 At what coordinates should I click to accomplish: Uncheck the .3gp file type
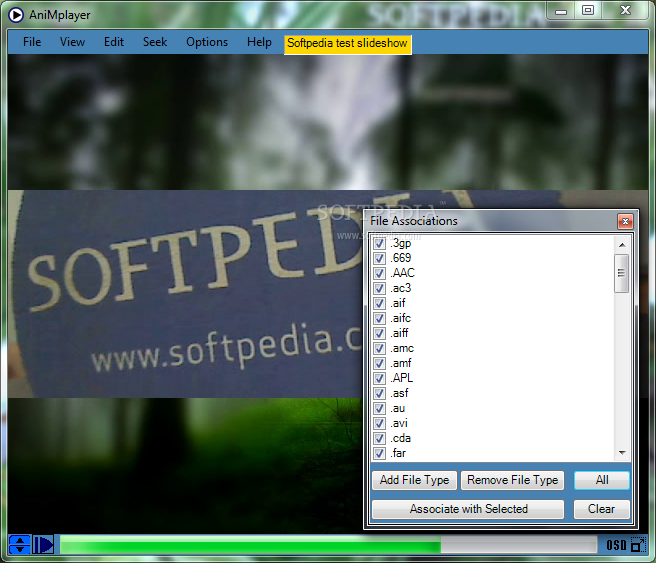[x=379, y=243]
